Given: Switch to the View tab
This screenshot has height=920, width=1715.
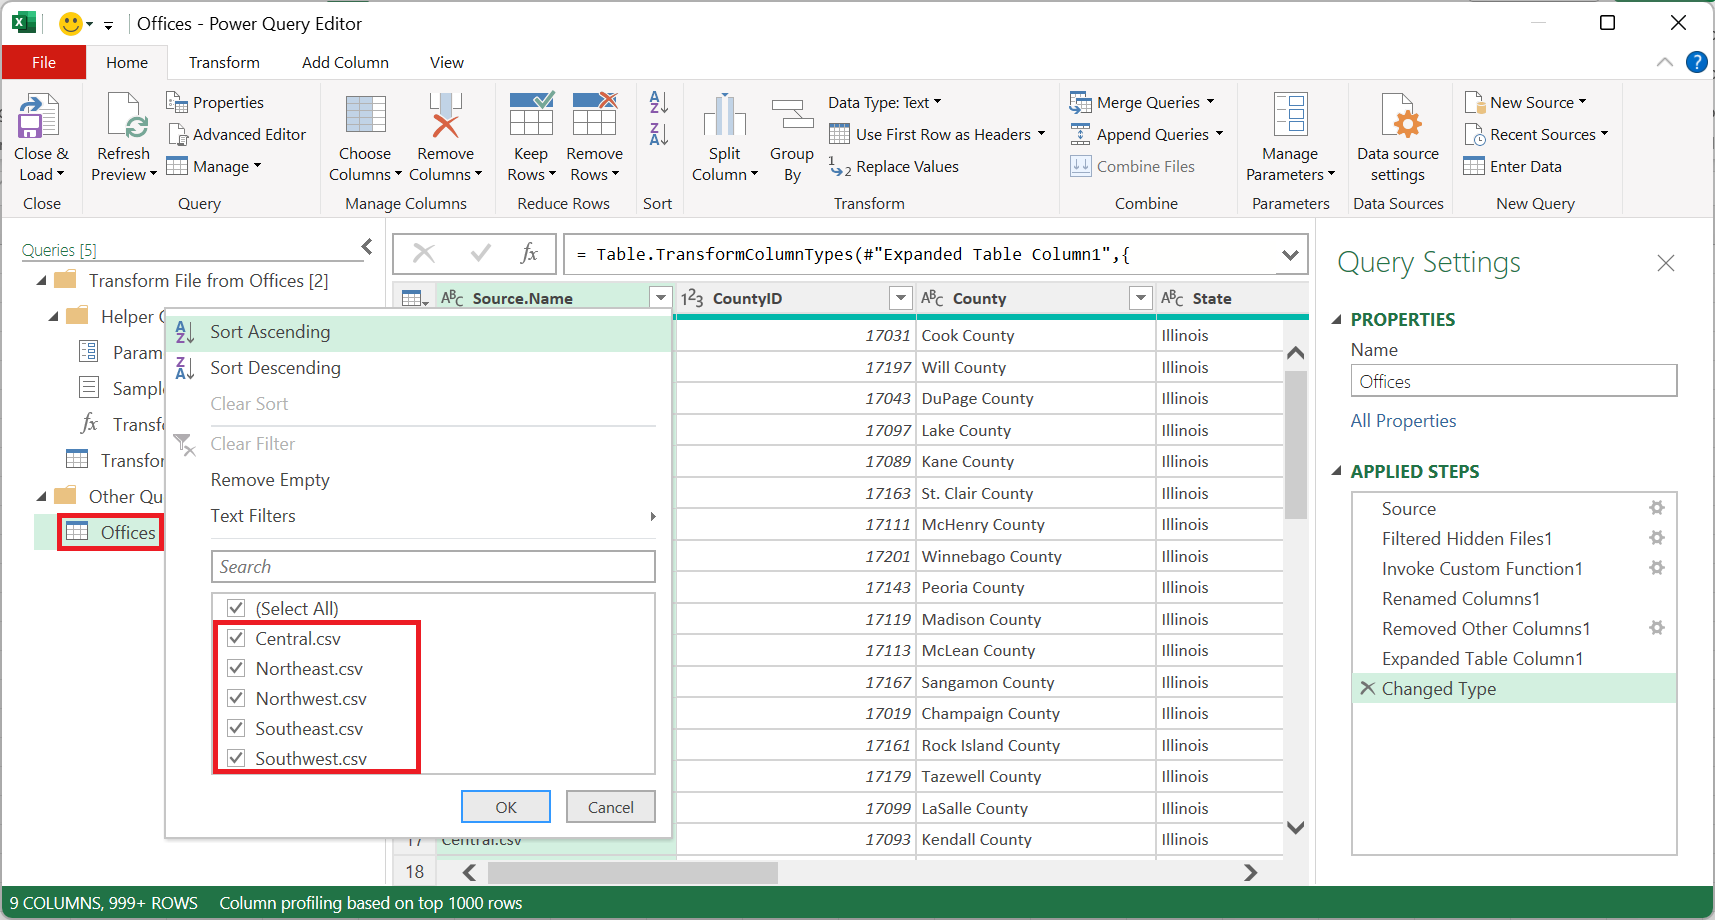Looking at the screenshot, I should (447, 62).
